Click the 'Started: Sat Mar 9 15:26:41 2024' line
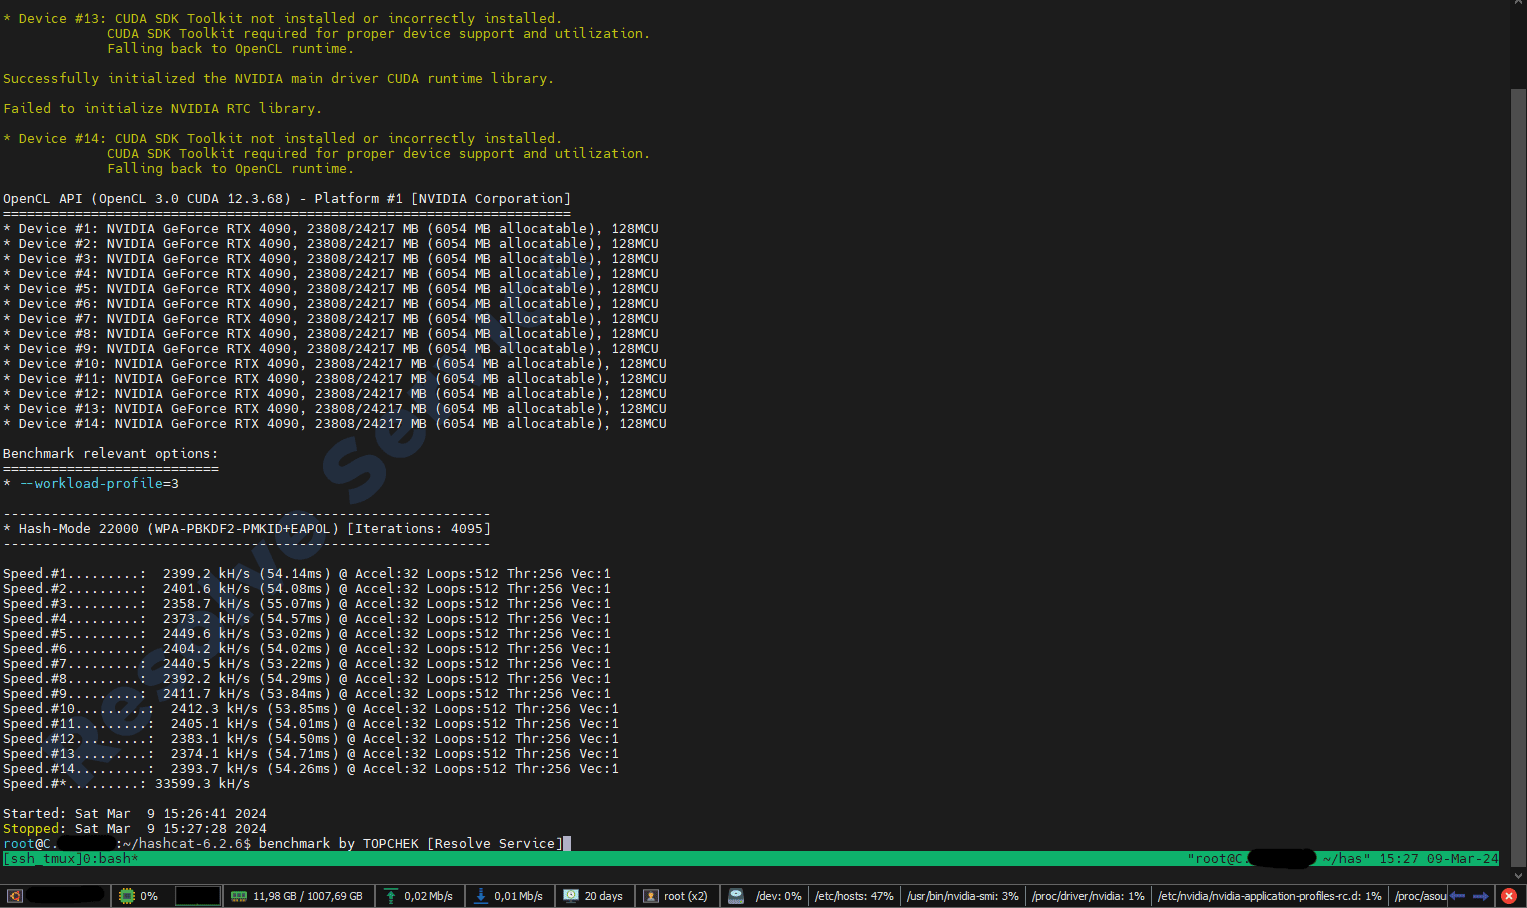1527x908 pixels. 135,814
